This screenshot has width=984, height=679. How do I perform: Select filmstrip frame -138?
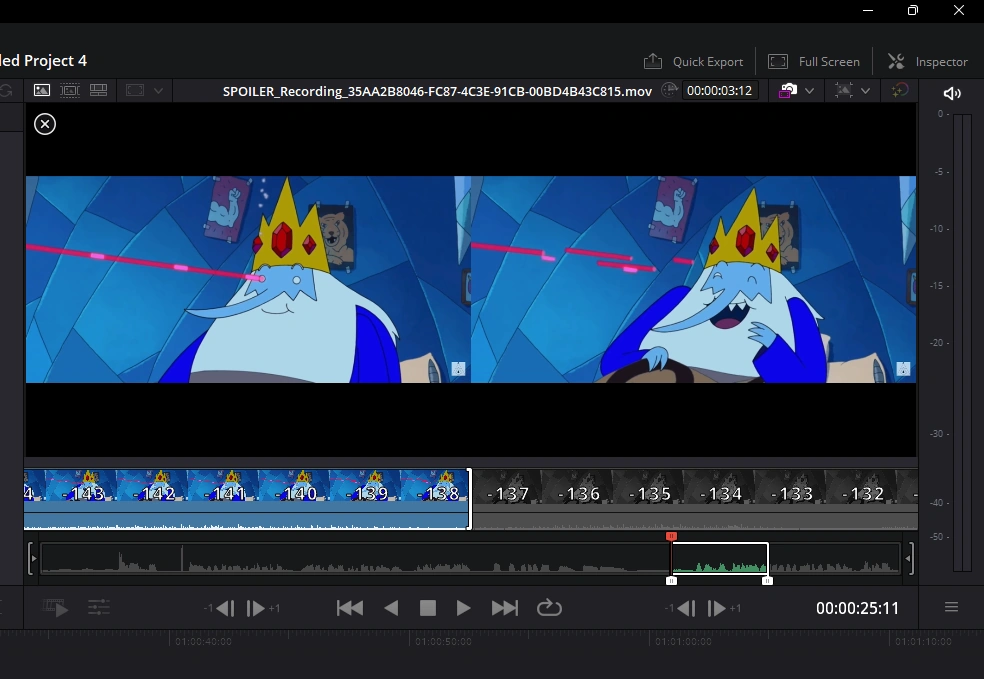coord(434,486)
